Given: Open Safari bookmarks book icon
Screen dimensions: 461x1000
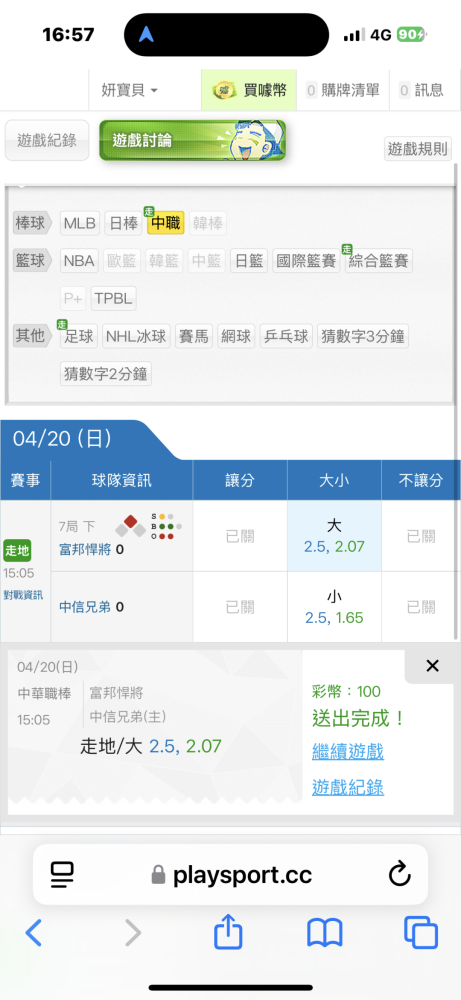Looking at the screenshot, I should coord(325,933).
